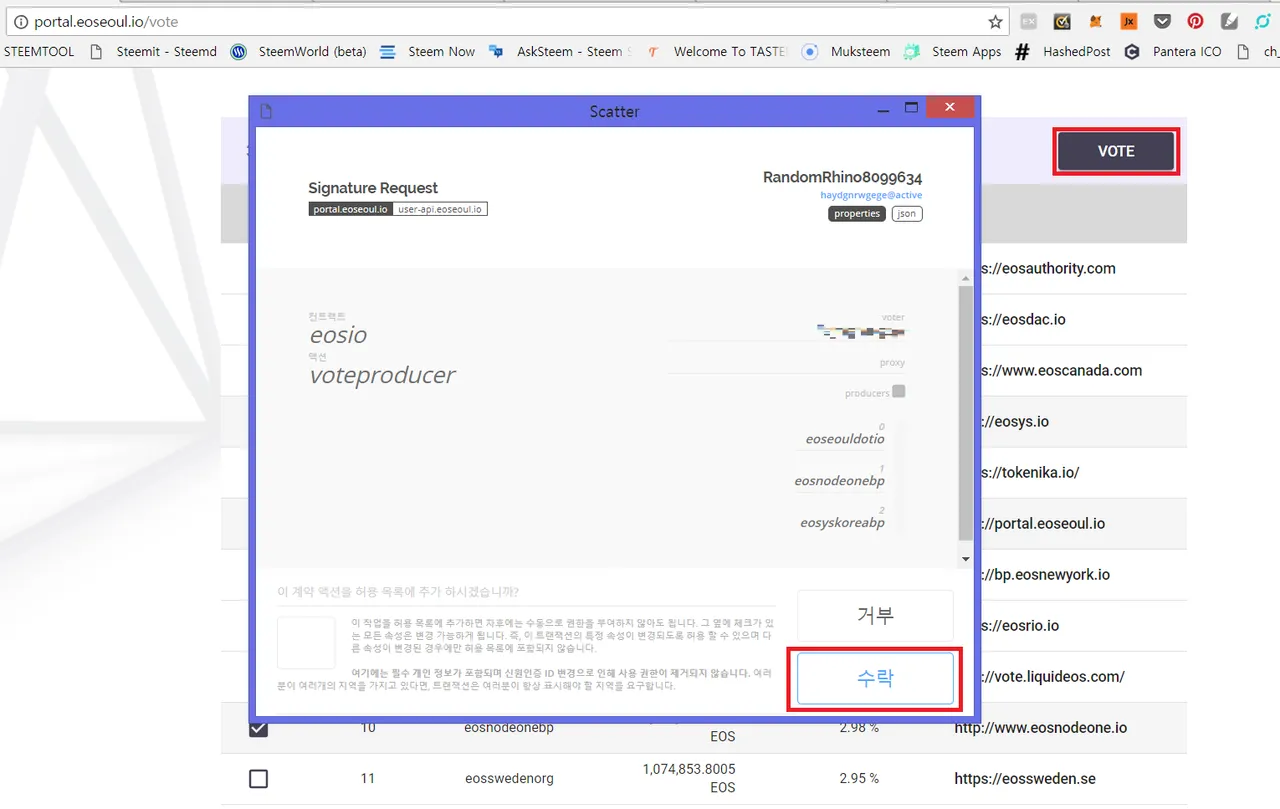Click the haydgnrwgege@active account text
The image size is (1280, 809).
(871, 195)
